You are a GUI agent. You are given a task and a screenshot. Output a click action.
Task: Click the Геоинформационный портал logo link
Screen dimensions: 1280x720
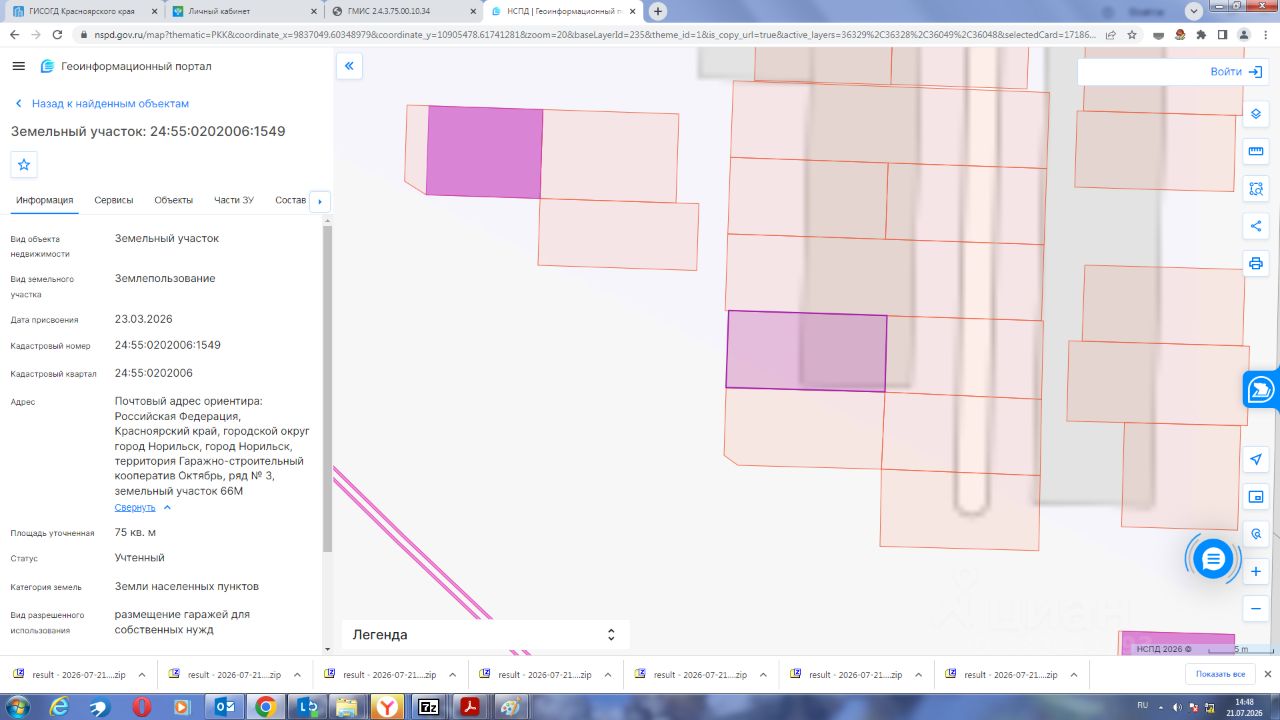pos(126,66)
